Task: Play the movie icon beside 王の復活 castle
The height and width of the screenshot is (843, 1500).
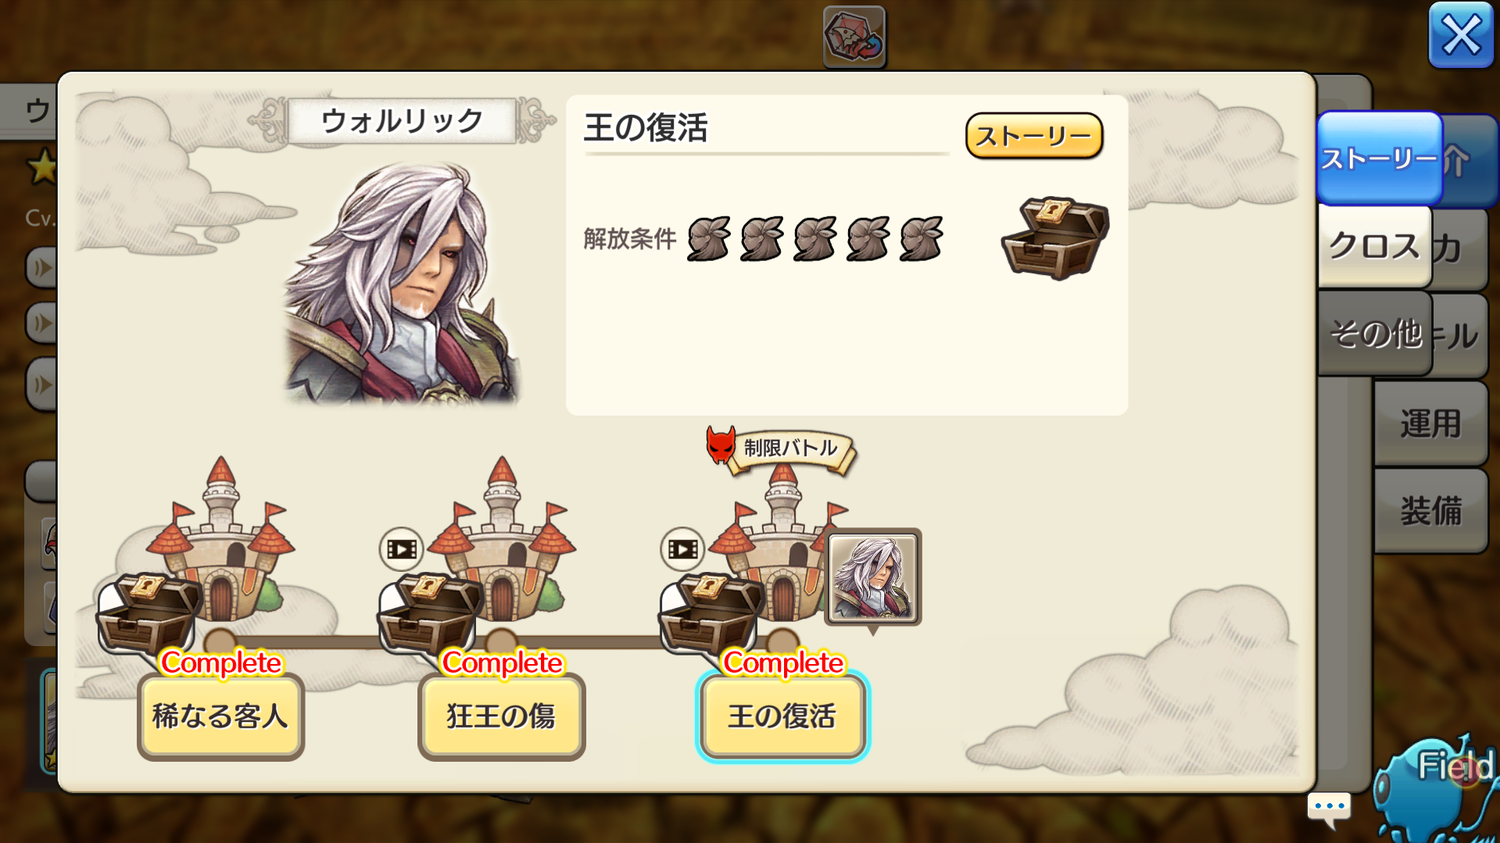Action: pyautogui.click(x=683, y=549)
